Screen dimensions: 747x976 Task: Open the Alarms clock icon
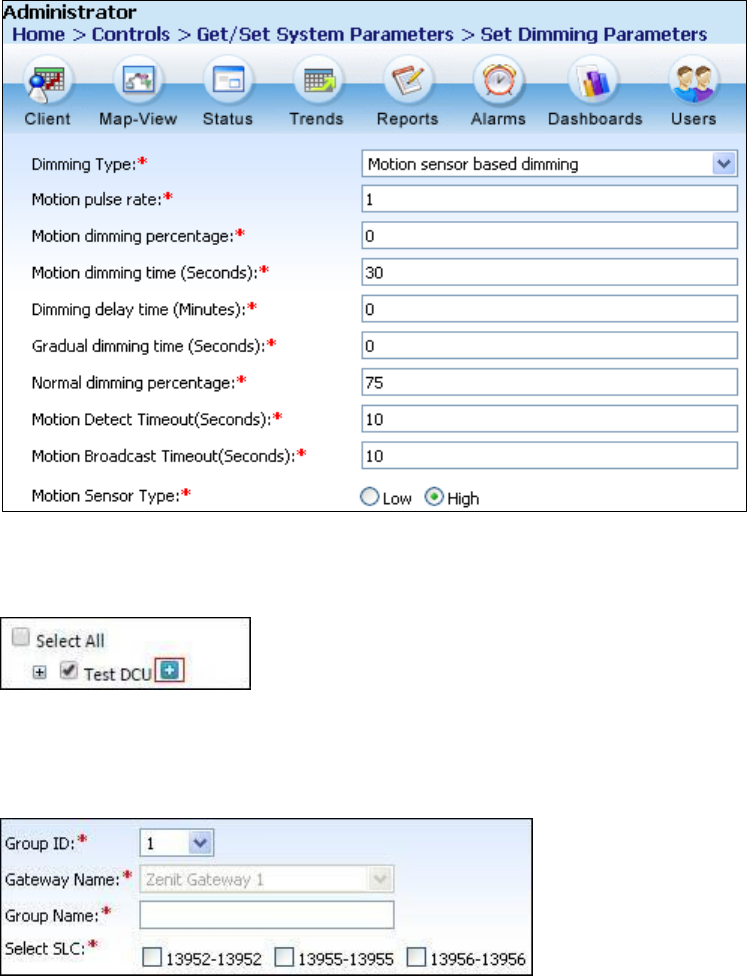coord(498,80)
